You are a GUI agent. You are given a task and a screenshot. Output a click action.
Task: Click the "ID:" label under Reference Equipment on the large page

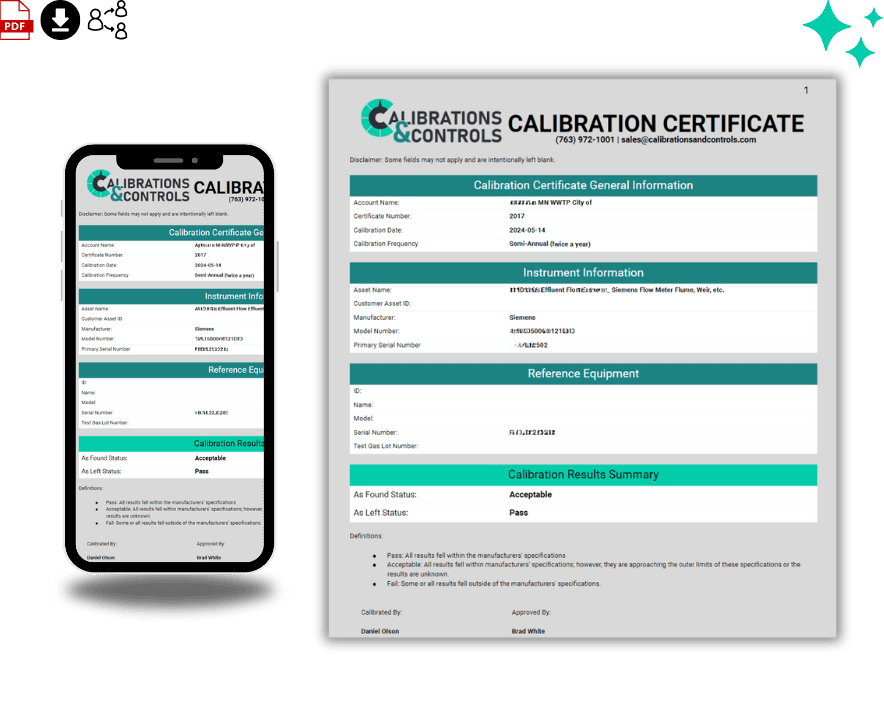tap(357, 391)
